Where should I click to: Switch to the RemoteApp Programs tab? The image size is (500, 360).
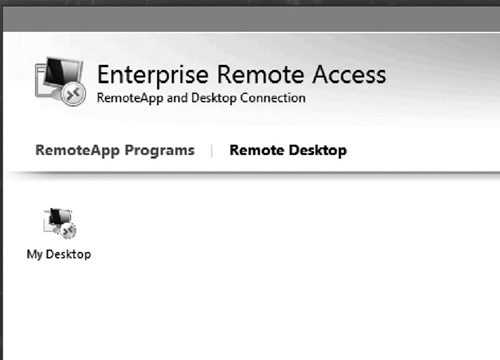115,151
